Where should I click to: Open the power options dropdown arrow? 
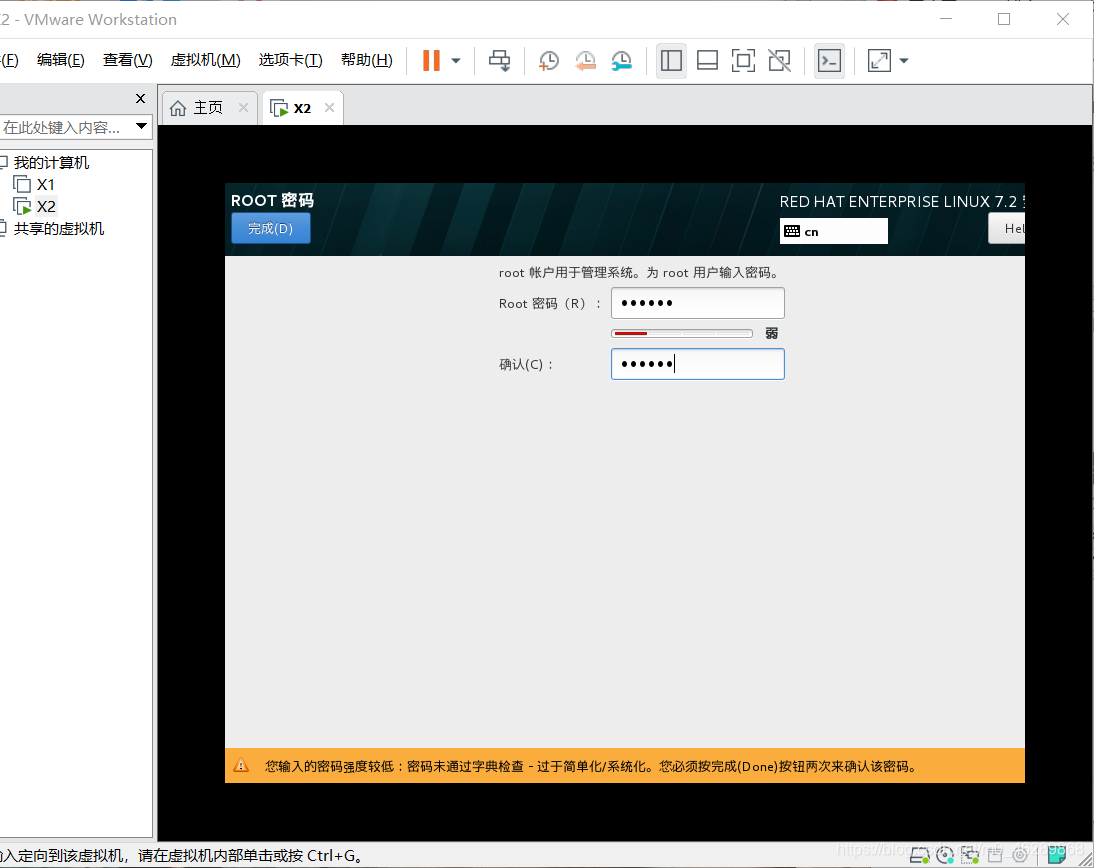[456, 61]
